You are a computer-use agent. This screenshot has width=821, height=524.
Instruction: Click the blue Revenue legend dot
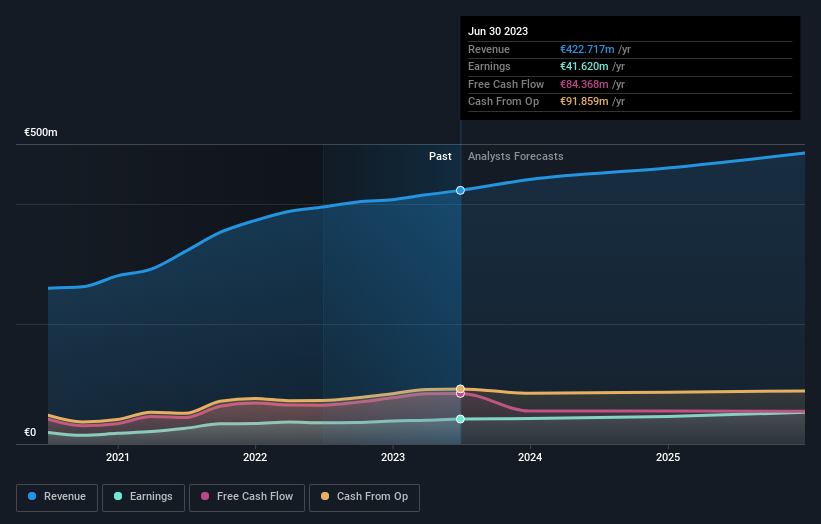32,496
